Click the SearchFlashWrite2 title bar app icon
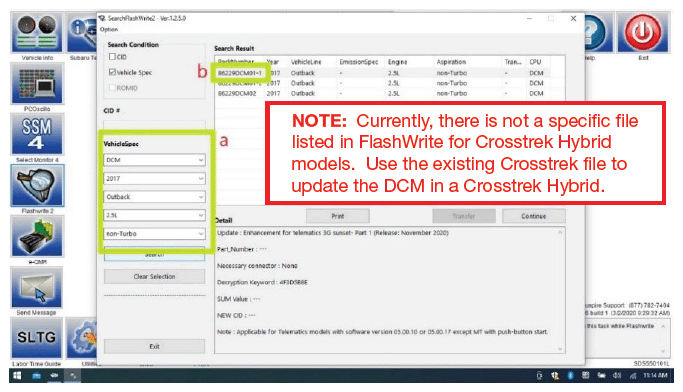This screenshot has width=683, height=392. 102,18
